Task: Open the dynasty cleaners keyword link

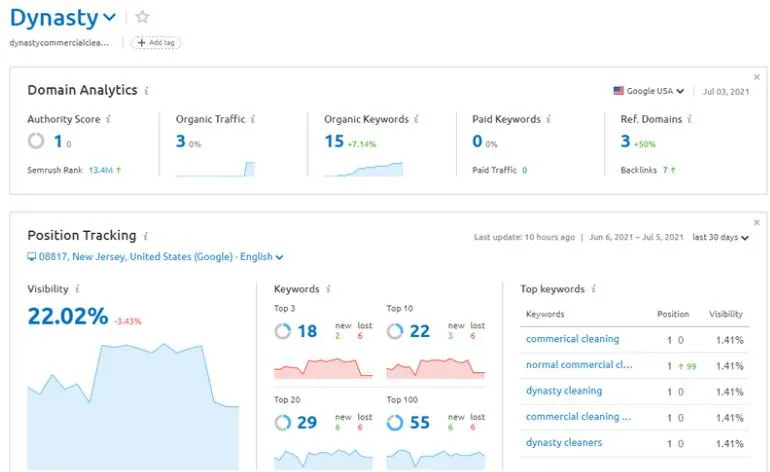Action: 564,443
